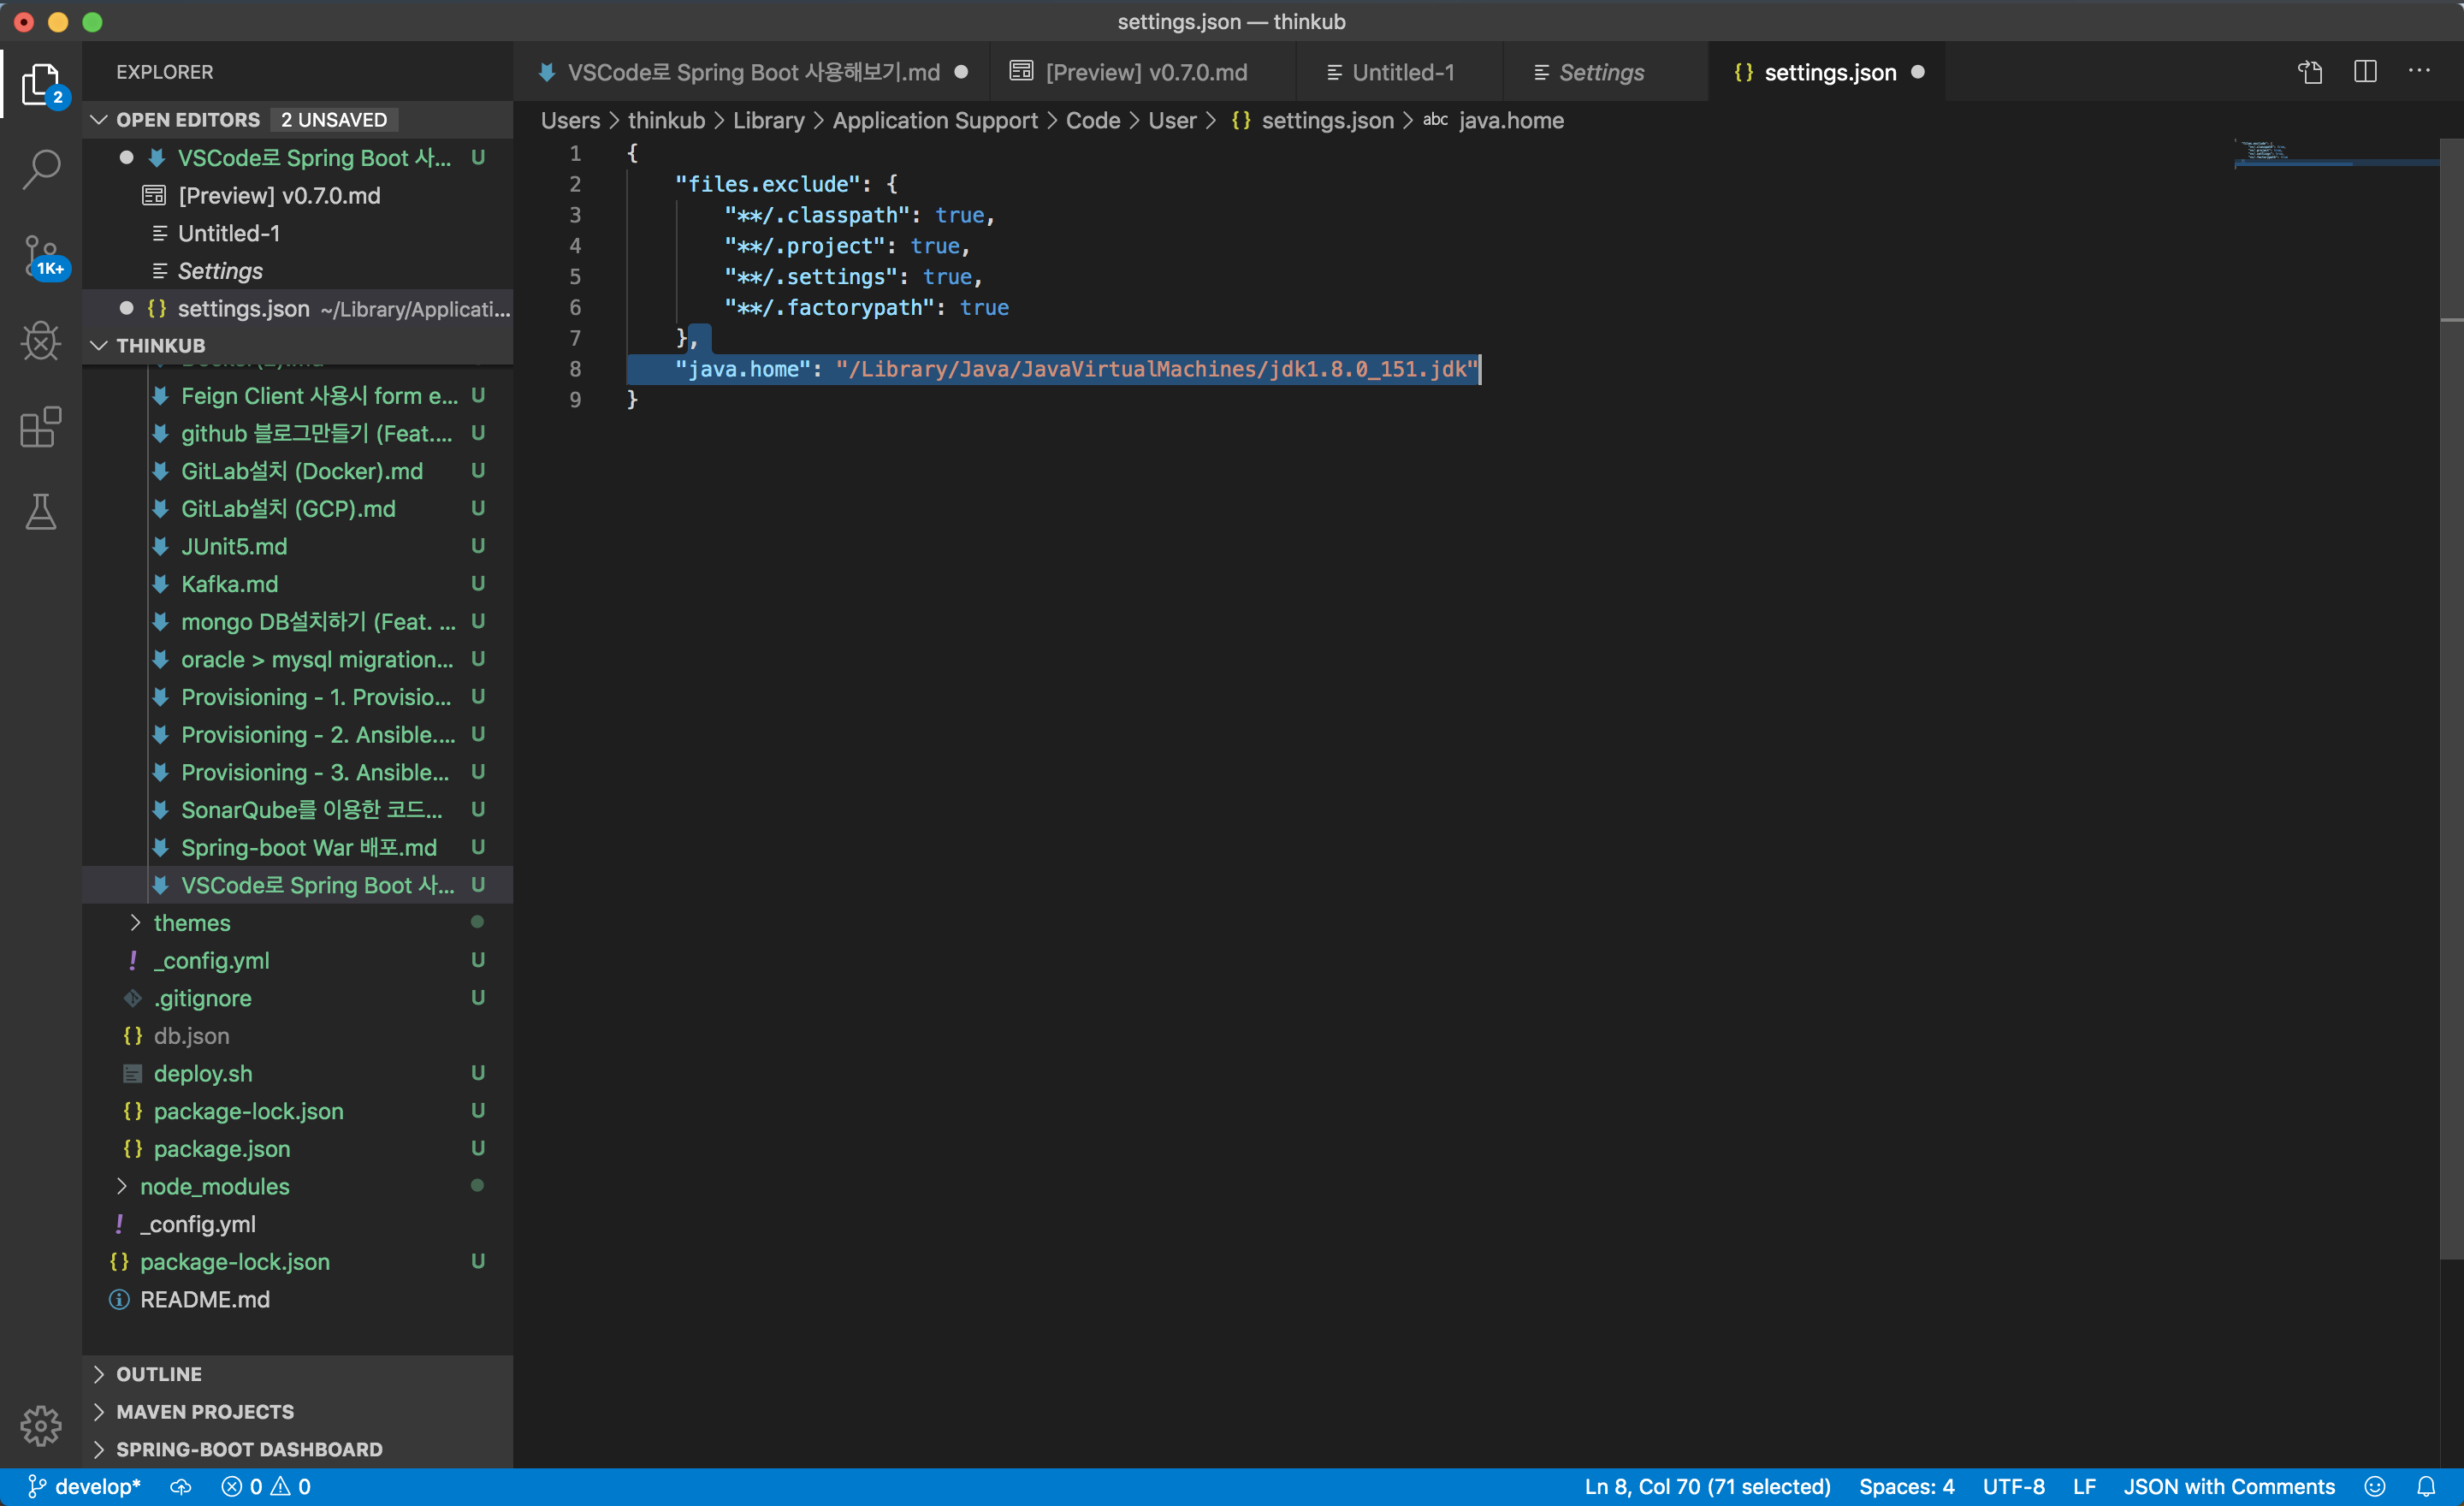Click the "files.exclude" key on line 2
The image size is (2464, 1506).
click(x=767, y=184)
